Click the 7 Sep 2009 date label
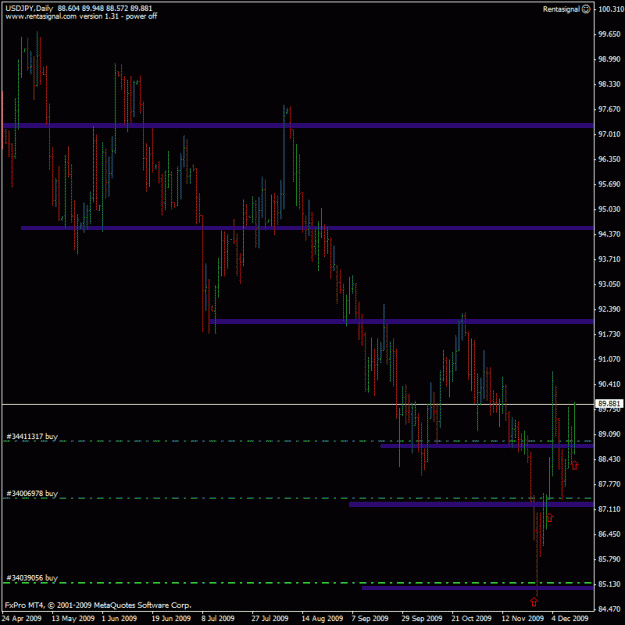 coord(369,618)
